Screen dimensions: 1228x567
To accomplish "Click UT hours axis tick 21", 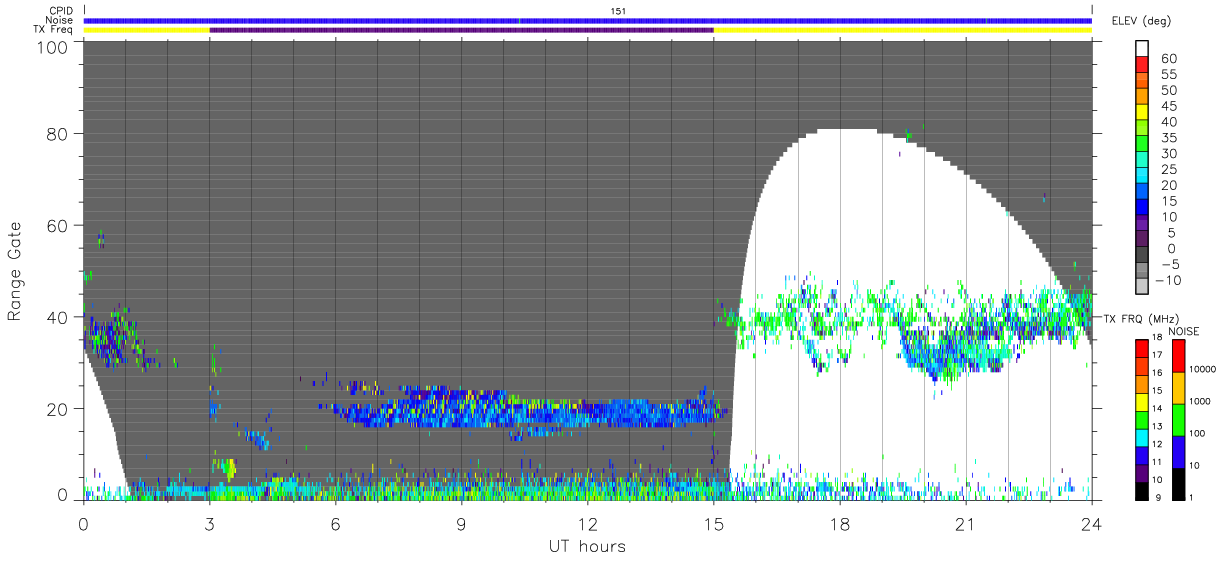I will 965,523.
